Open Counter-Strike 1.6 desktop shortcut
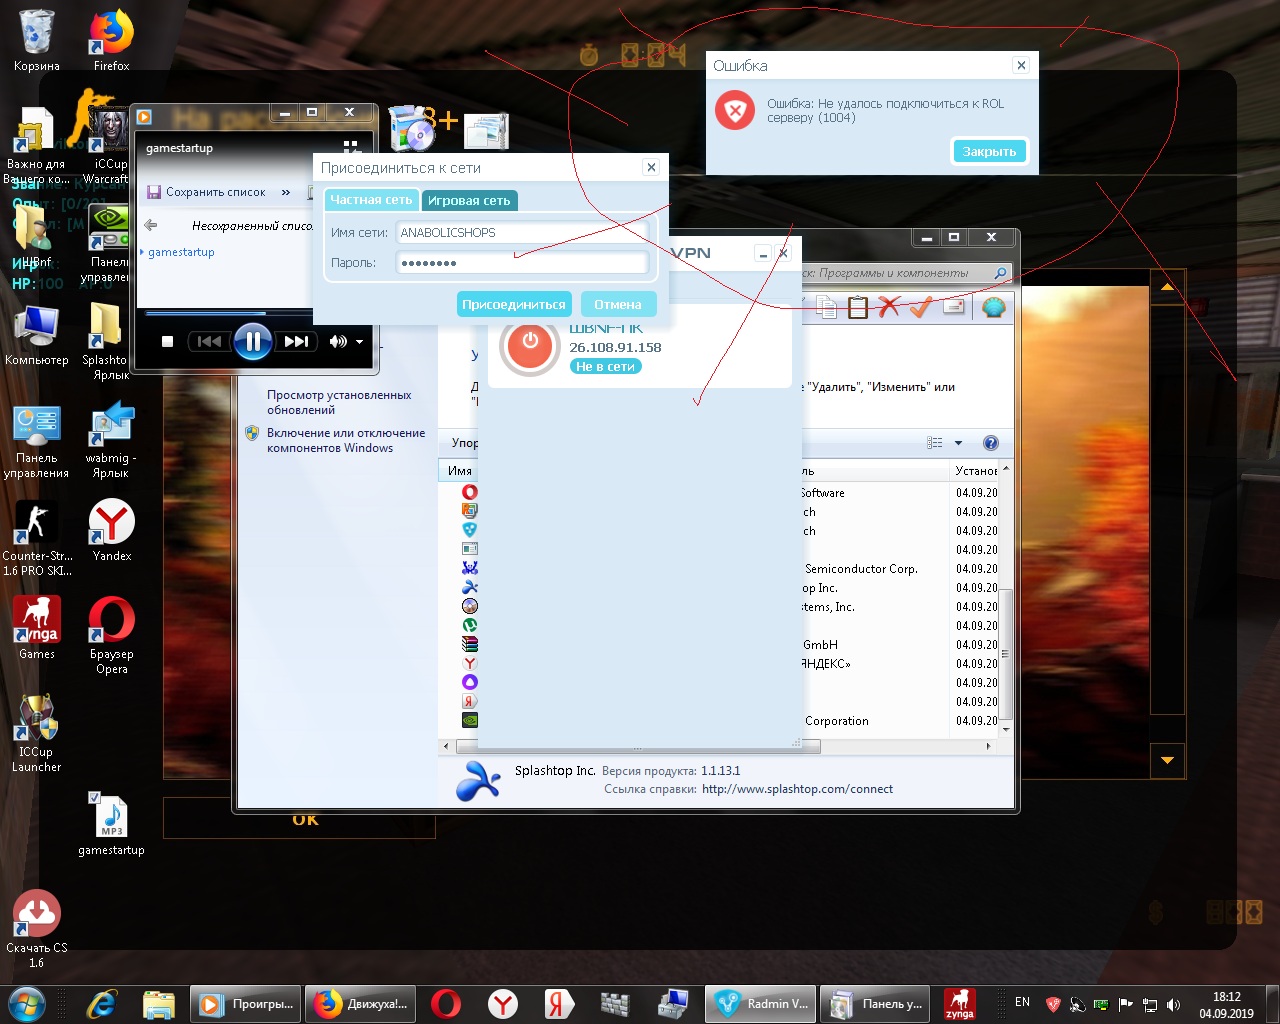 point(36,538)
